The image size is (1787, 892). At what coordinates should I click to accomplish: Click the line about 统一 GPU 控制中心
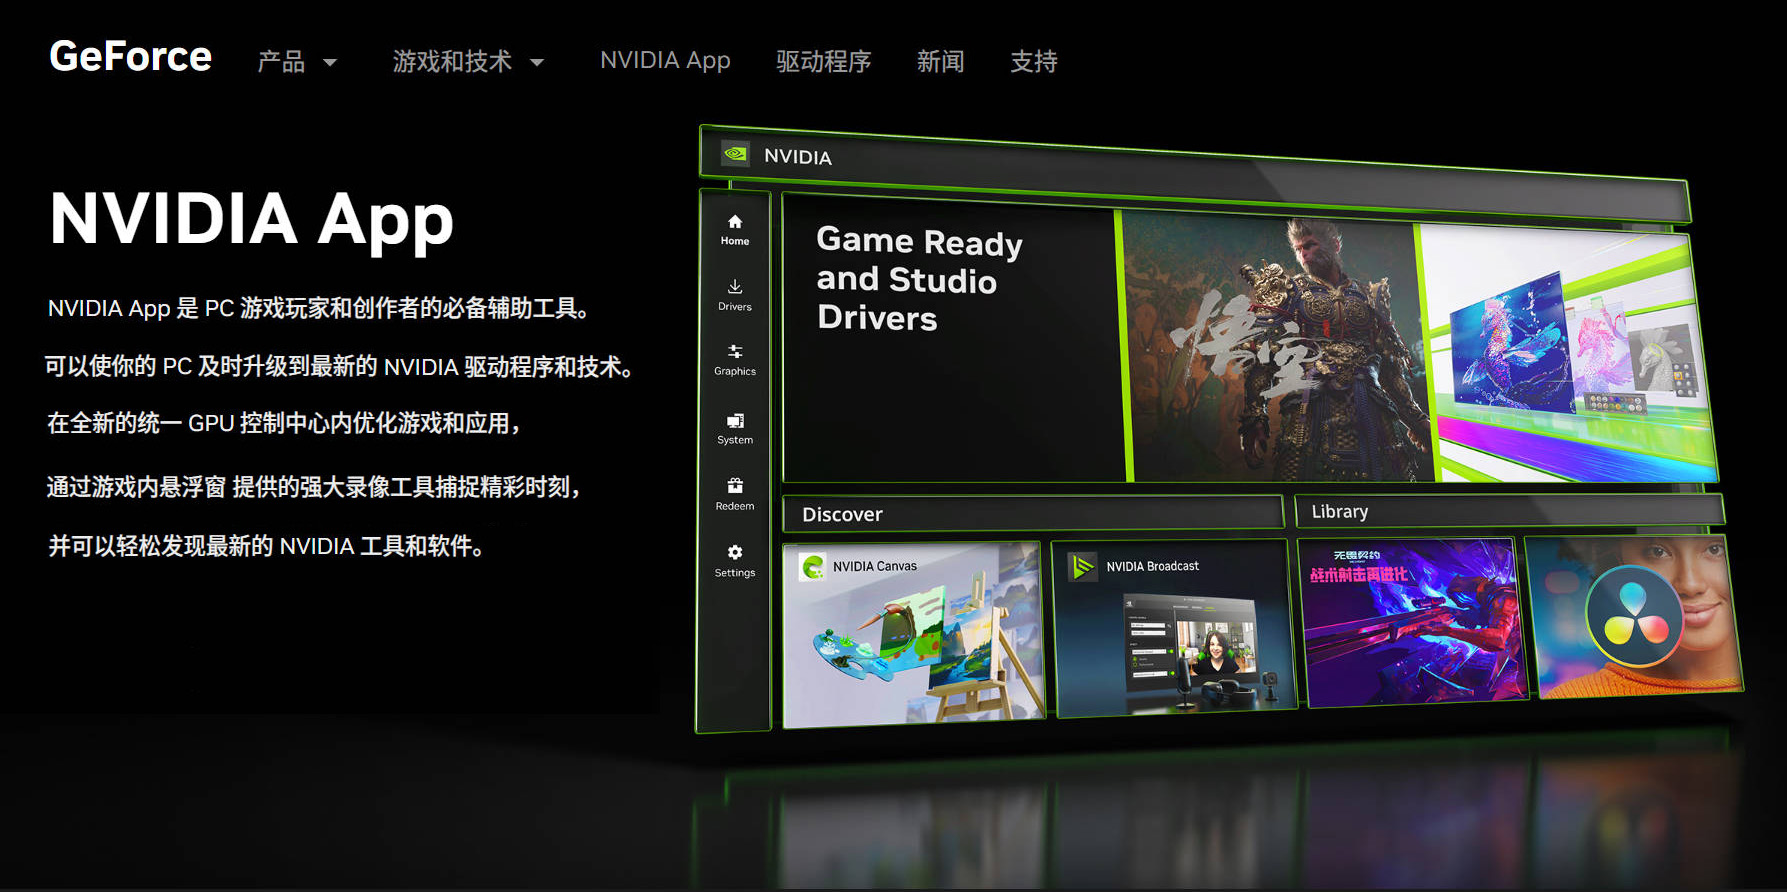[285, 423]
